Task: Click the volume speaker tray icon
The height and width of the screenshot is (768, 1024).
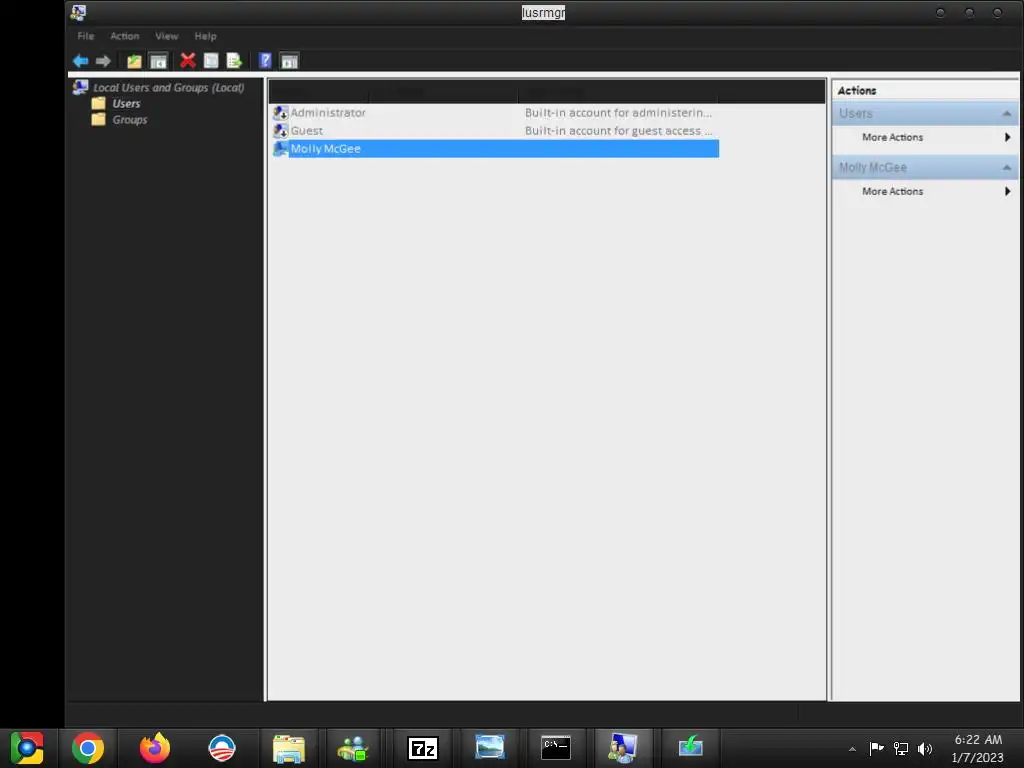Action: (x=925, y=748)
